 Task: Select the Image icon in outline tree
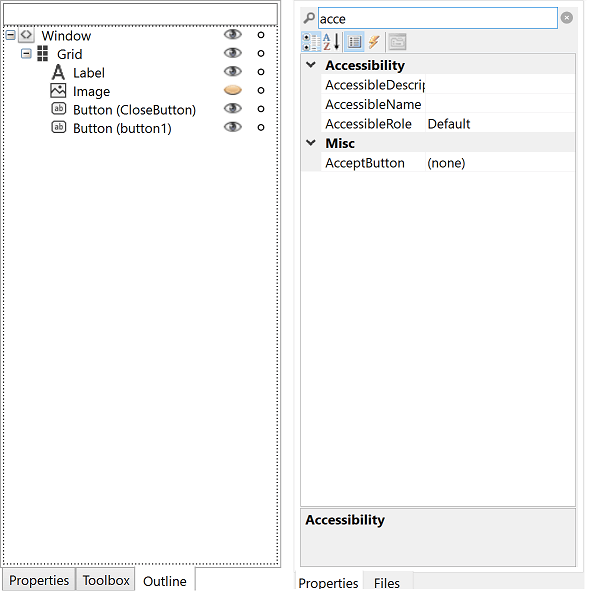point(58,91)
